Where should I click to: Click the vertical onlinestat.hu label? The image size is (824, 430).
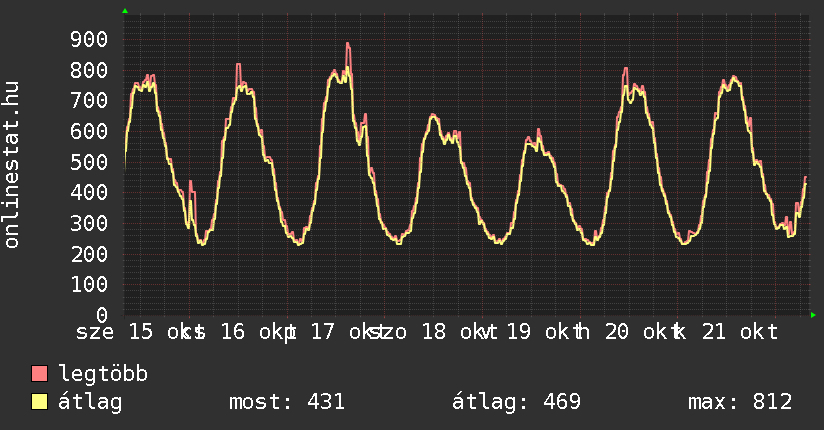(13, 166)
